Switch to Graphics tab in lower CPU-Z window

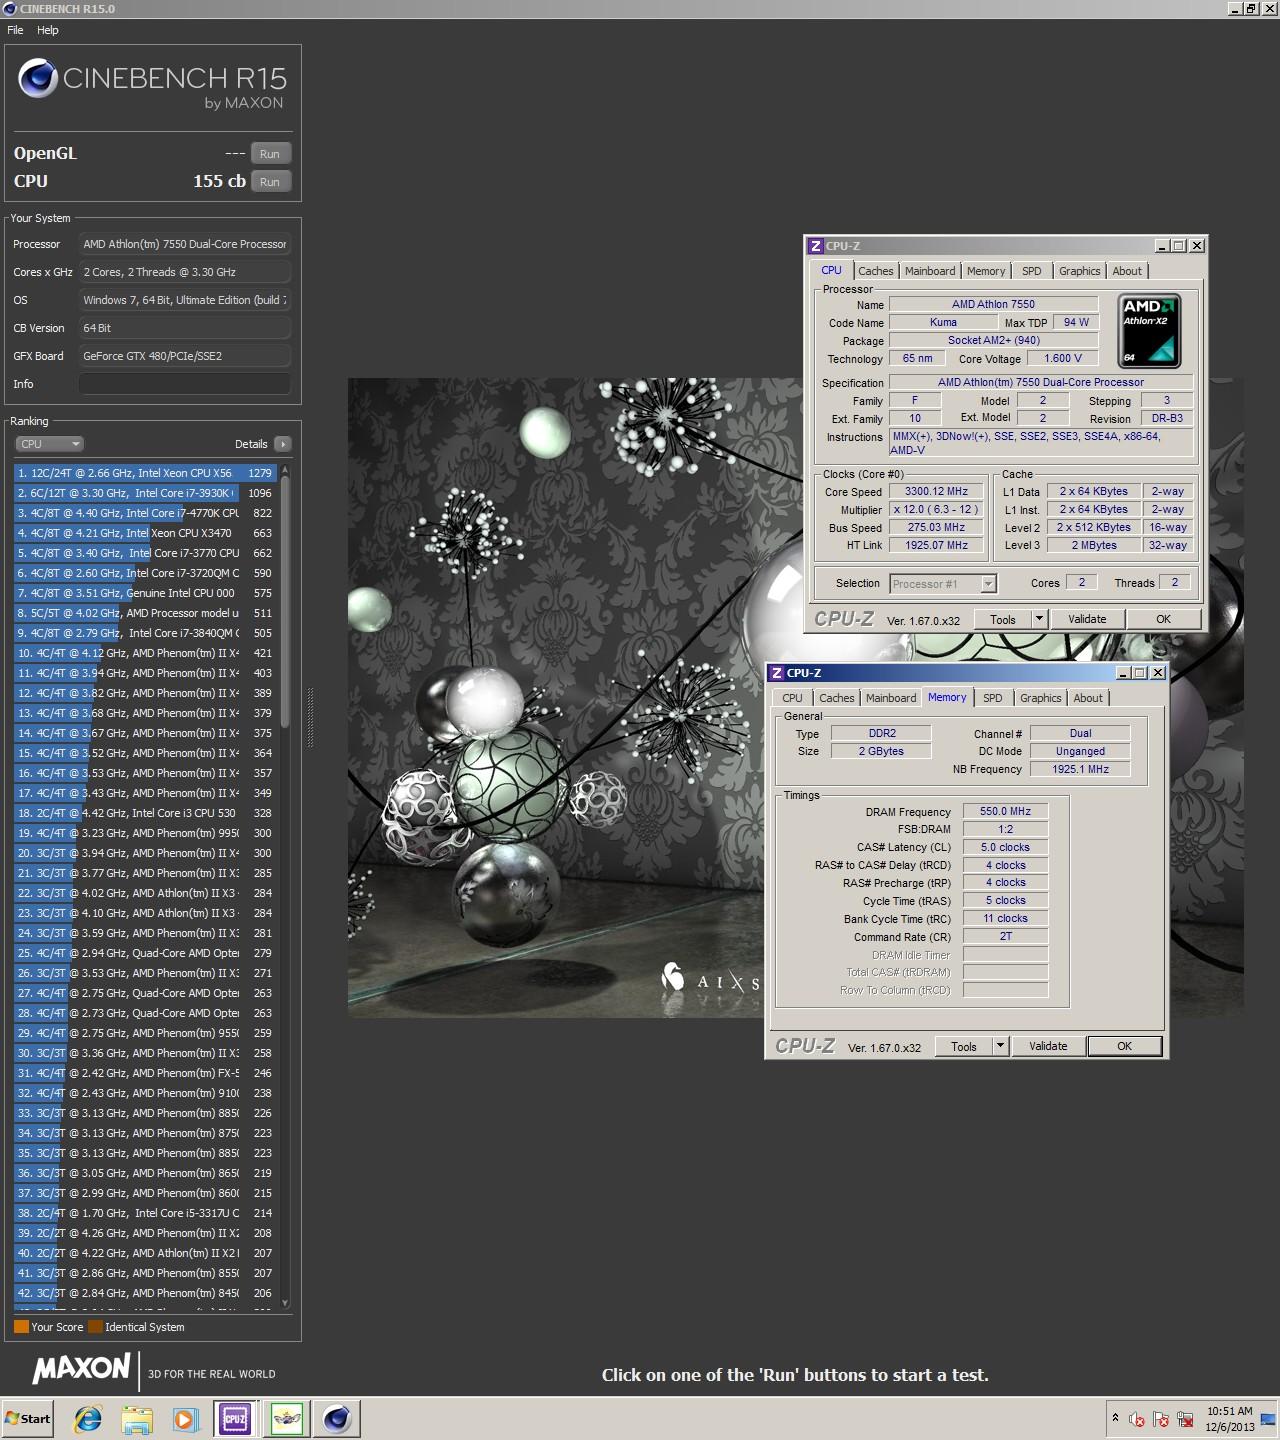1040,698
